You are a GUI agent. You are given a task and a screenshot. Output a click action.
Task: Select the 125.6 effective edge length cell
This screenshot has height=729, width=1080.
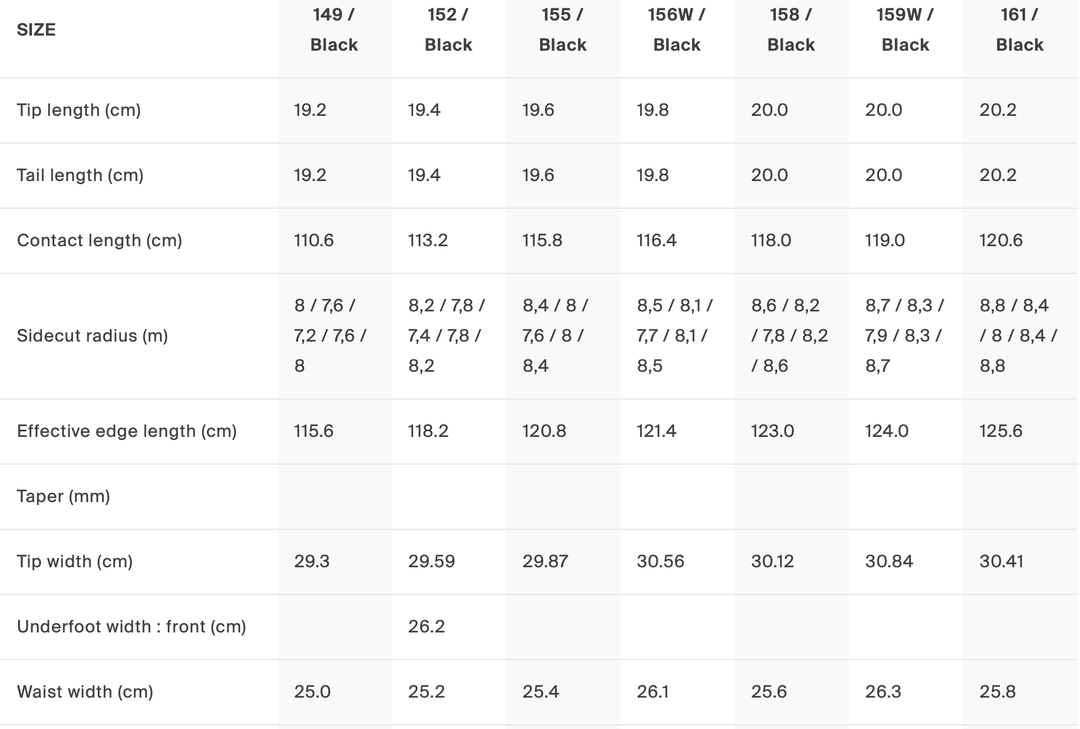click(x=1000, y=431)
